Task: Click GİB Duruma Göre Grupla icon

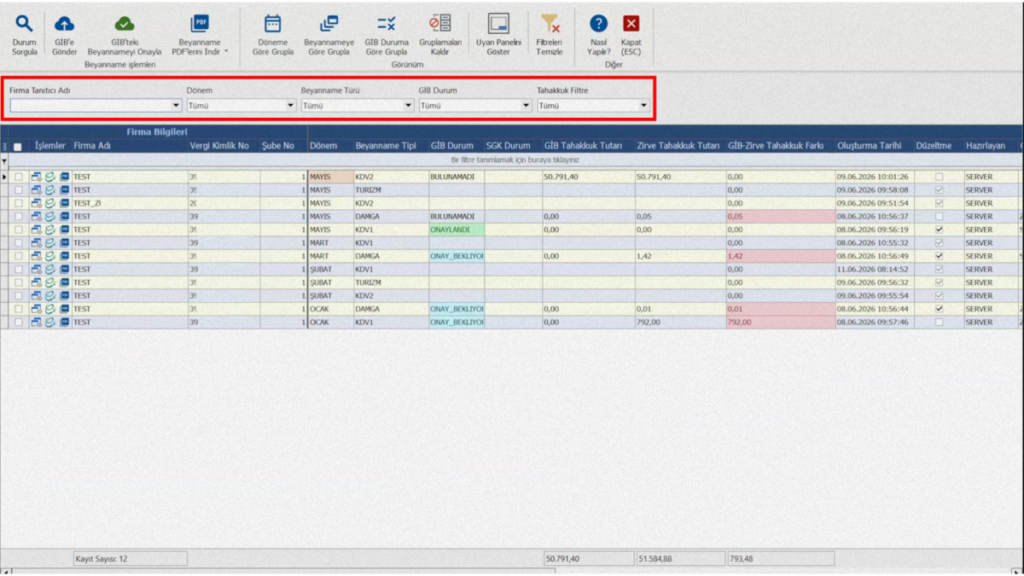Action: point(386,24)
